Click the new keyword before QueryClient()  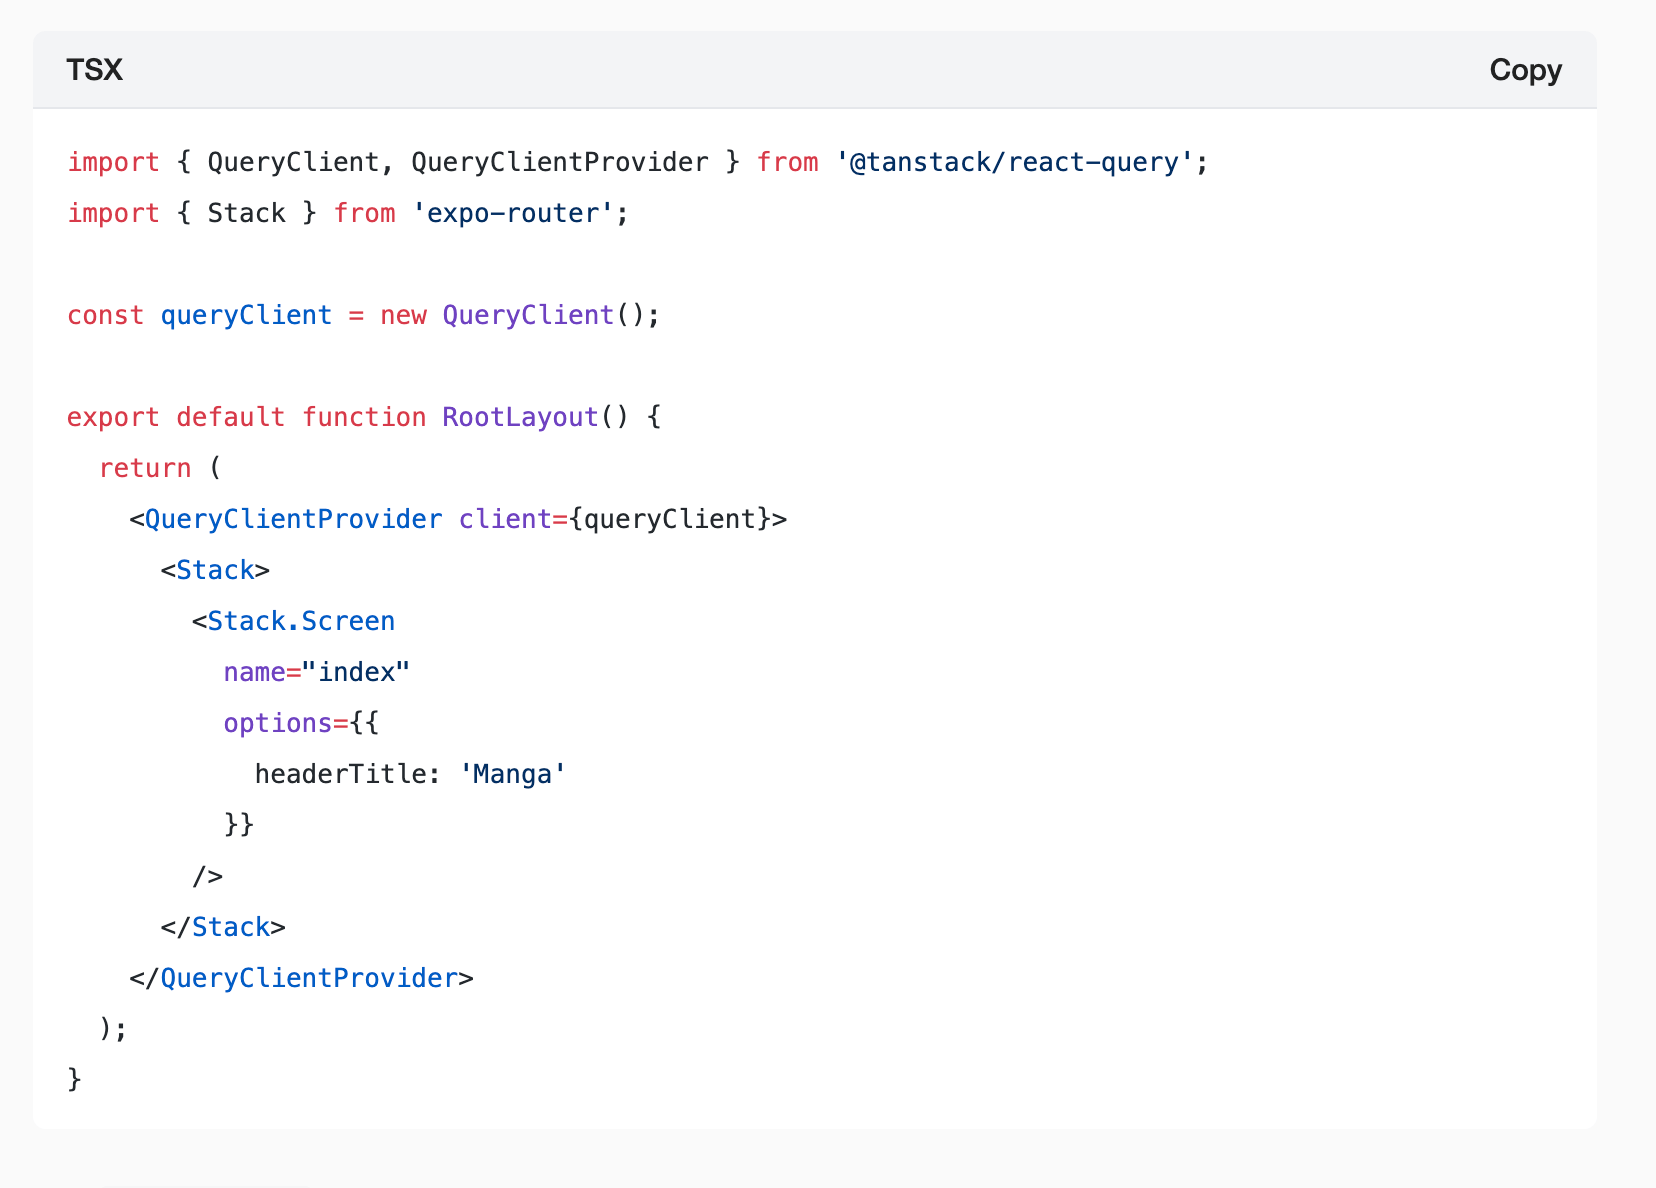[x=403, y=315]
